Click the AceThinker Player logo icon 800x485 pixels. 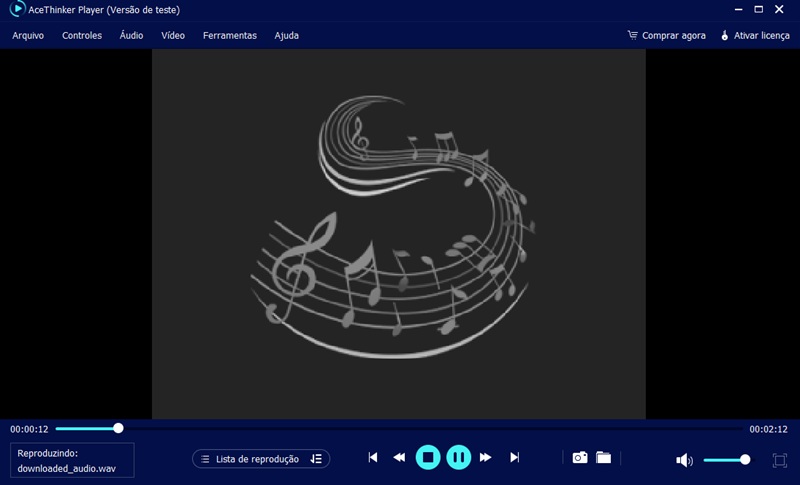coord(17,9)
